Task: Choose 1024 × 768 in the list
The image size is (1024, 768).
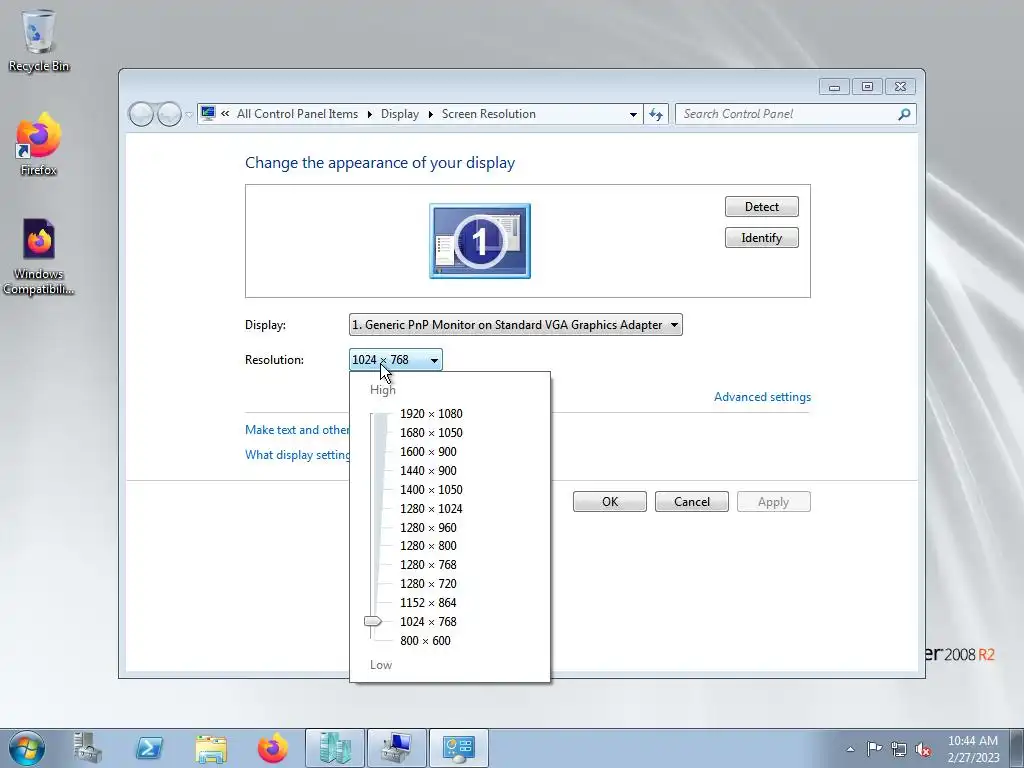Action: click(428, 621)
